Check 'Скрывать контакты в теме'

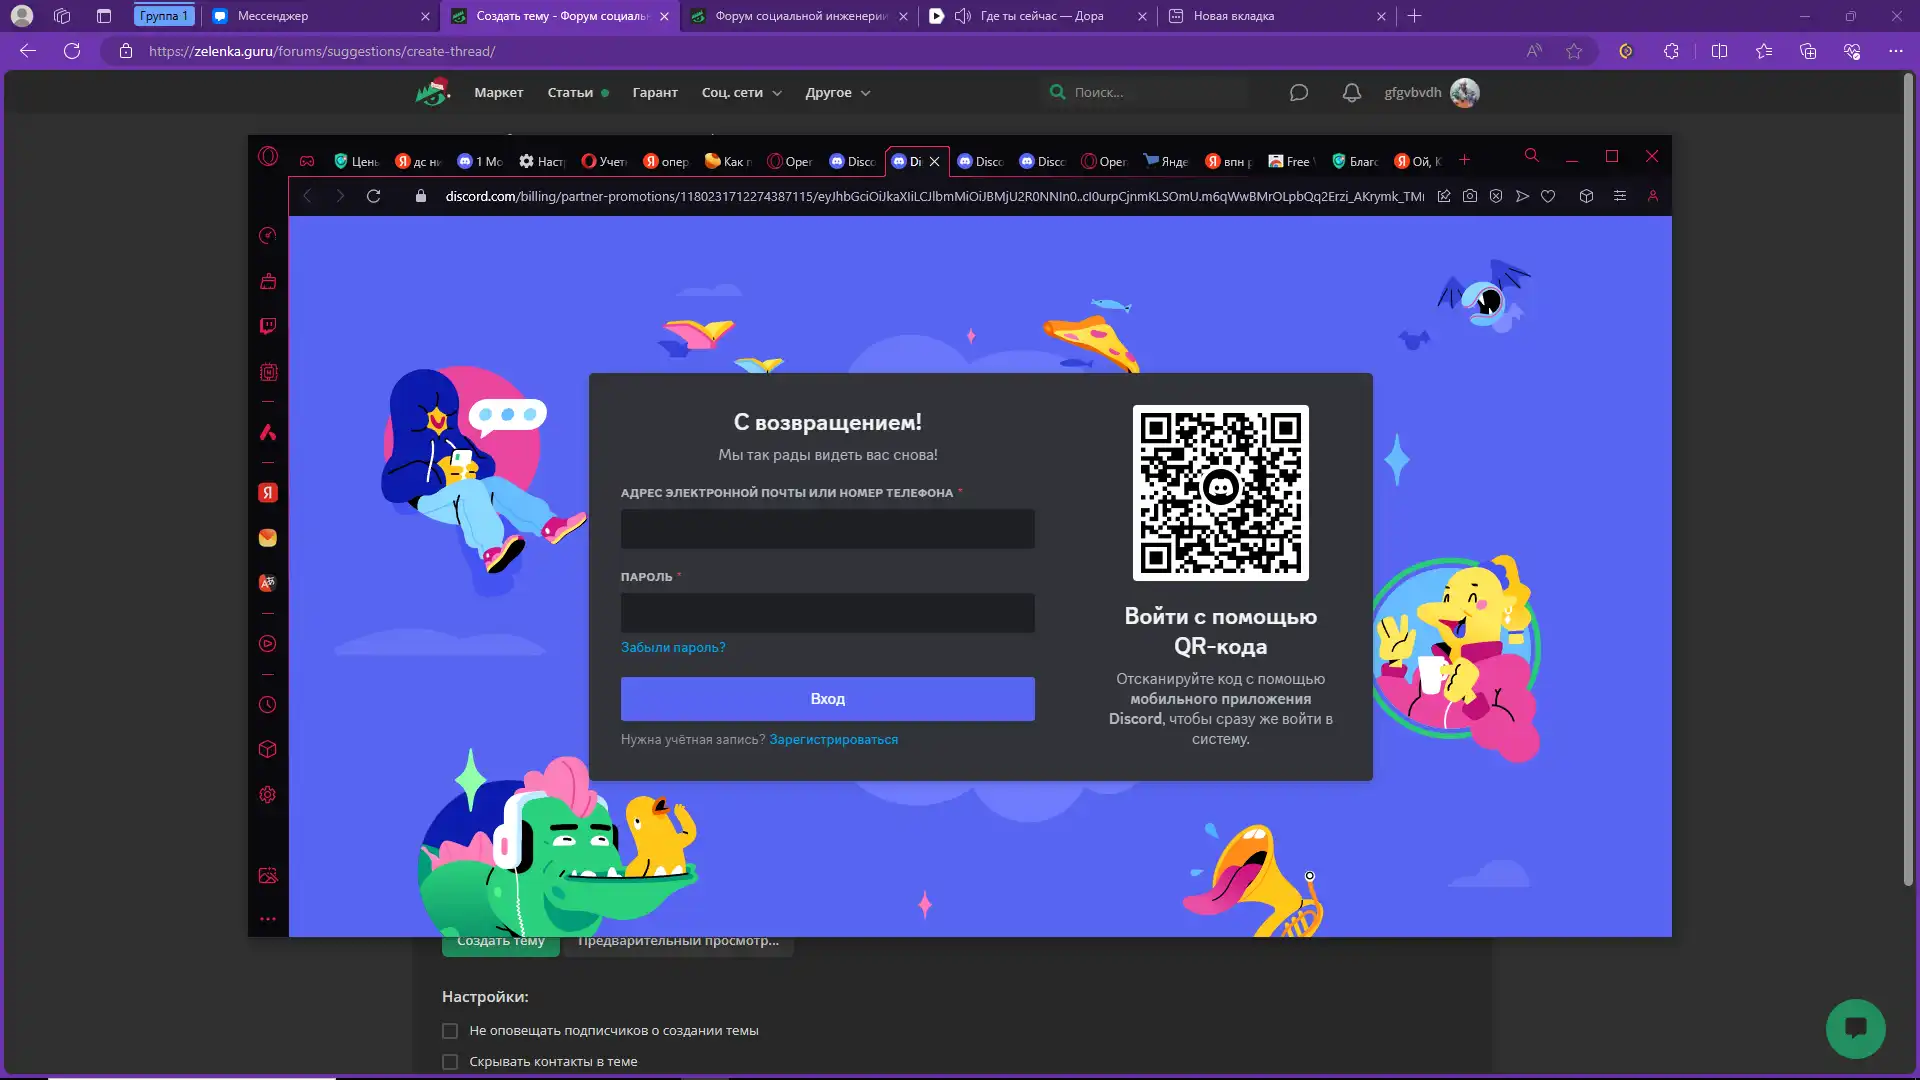click(x=450, y=1062)
